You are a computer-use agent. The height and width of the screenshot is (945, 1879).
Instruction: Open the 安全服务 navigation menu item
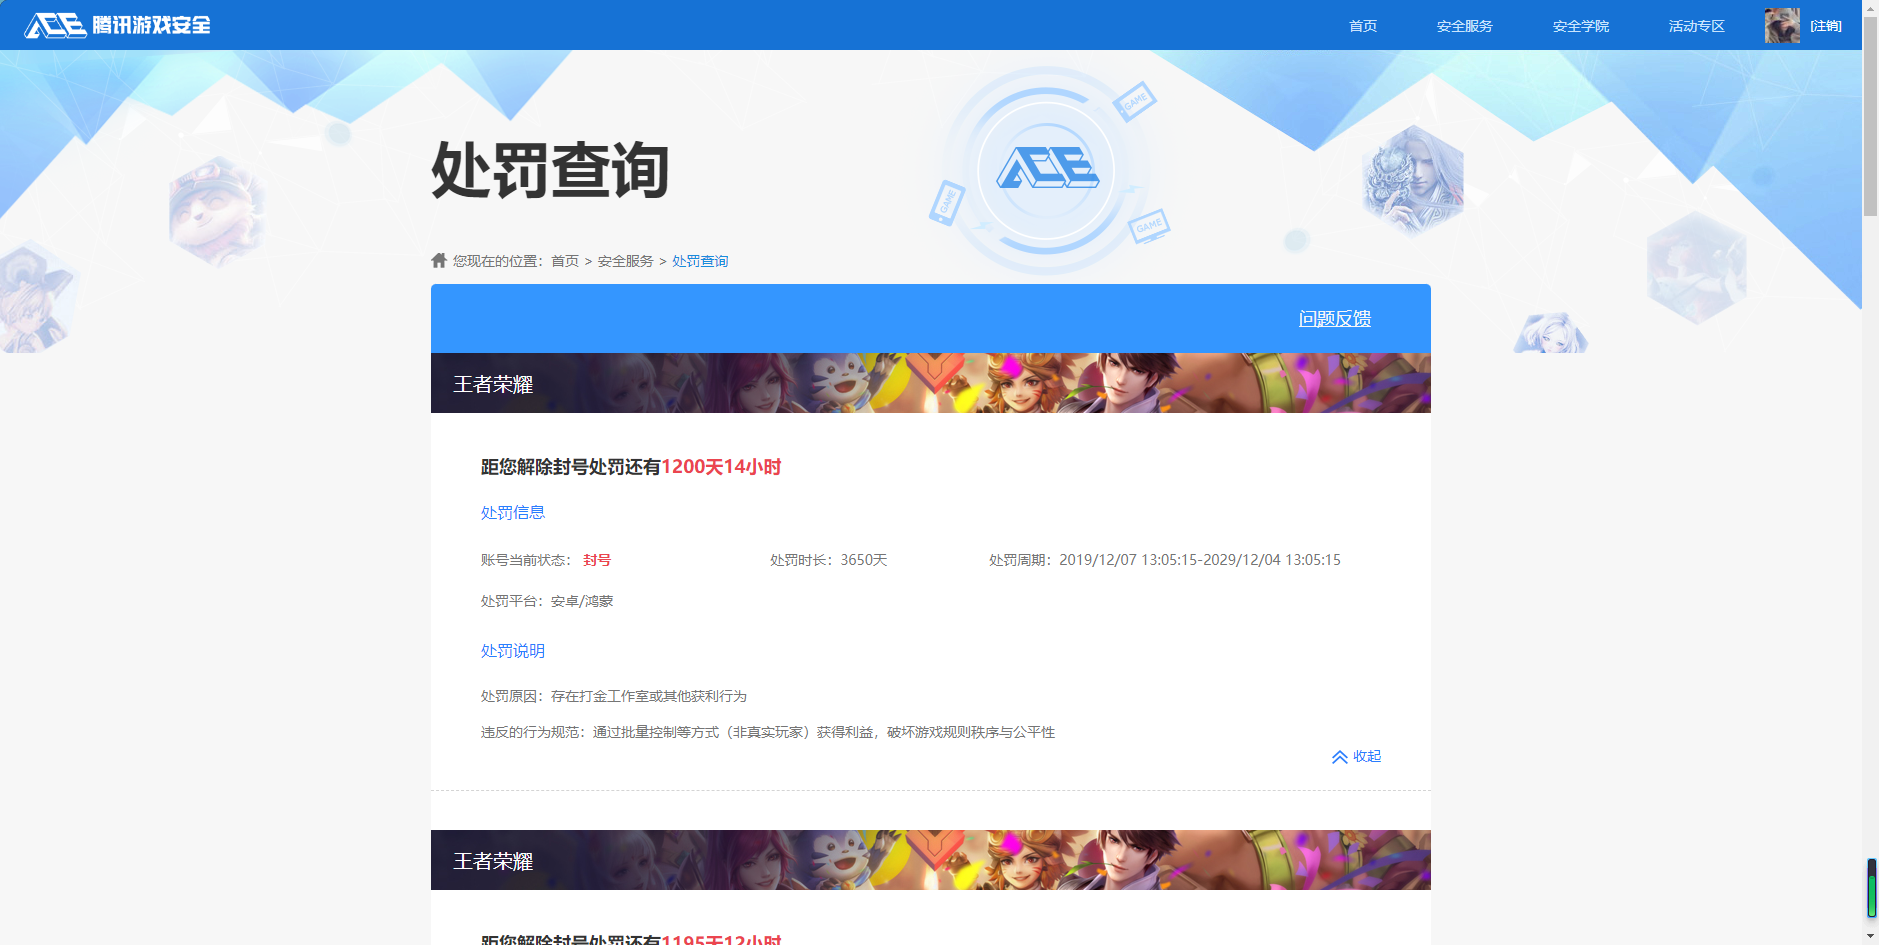pyautogui.click(x=1465, y=26)
